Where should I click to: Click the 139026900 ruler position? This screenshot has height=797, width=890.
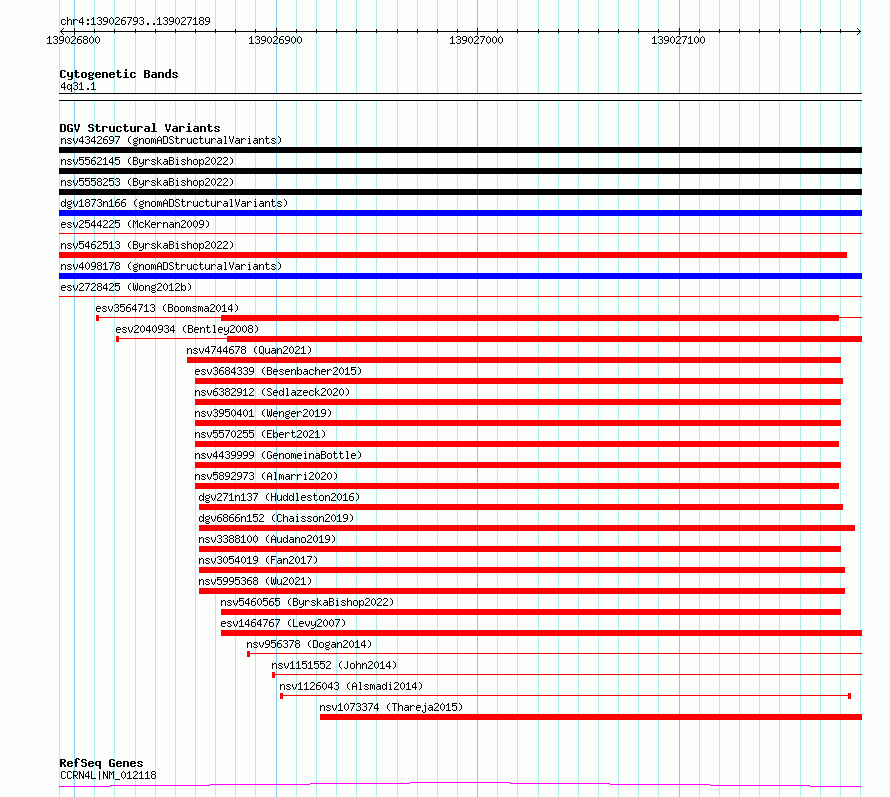(x=275, y=40)
